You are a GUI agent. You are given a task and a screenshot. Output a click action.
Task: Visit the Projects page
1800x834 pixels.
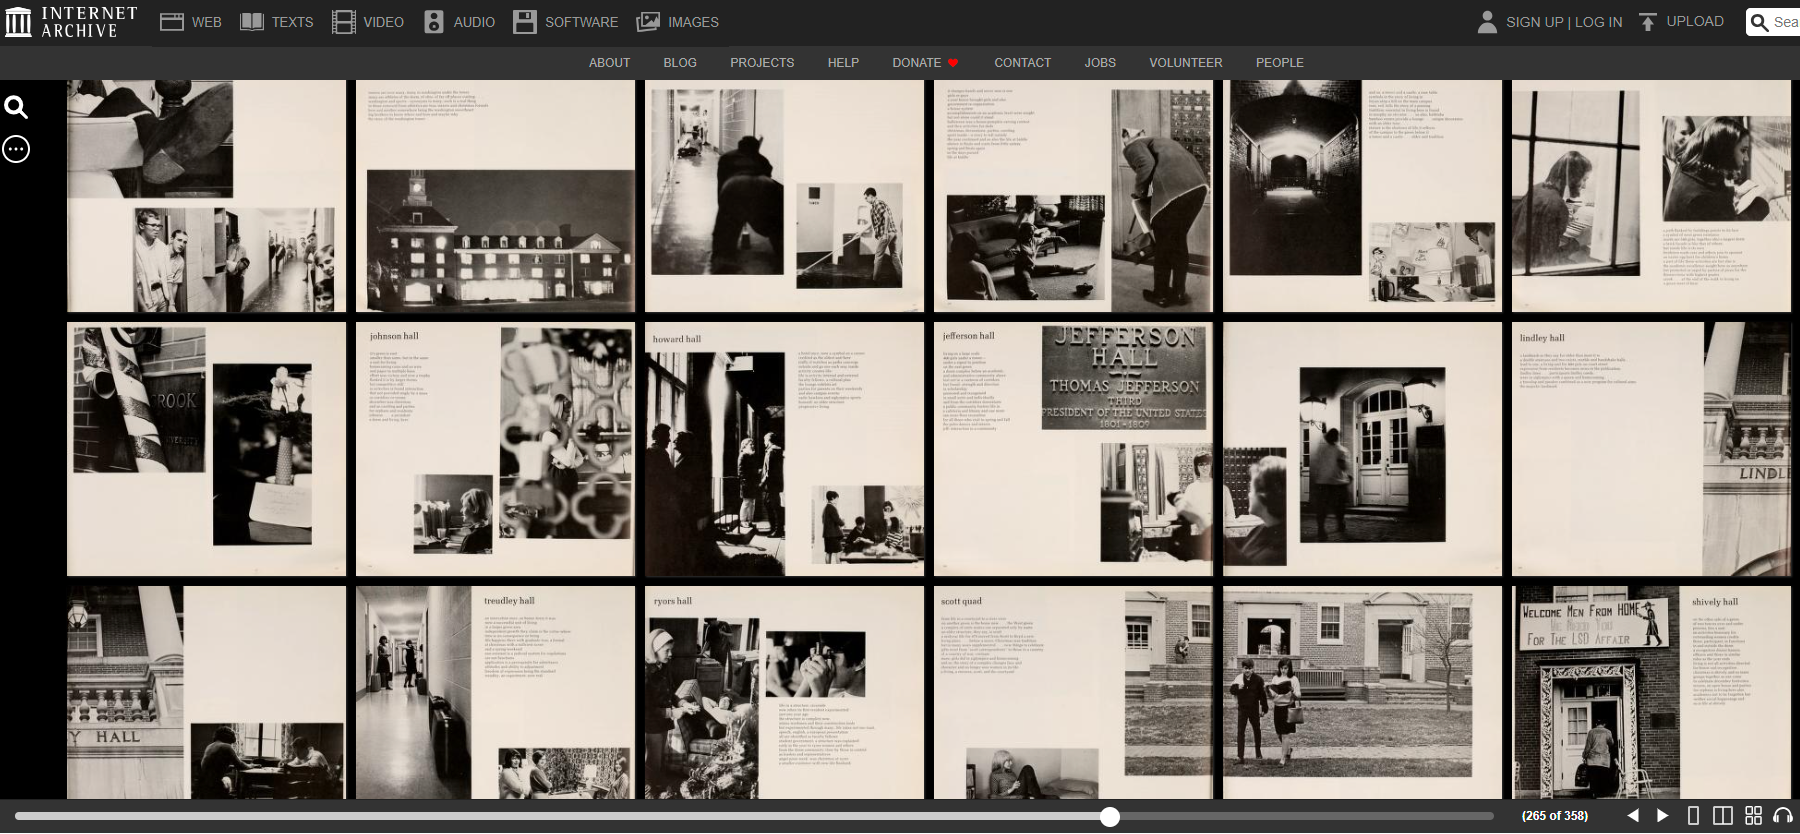762,62
